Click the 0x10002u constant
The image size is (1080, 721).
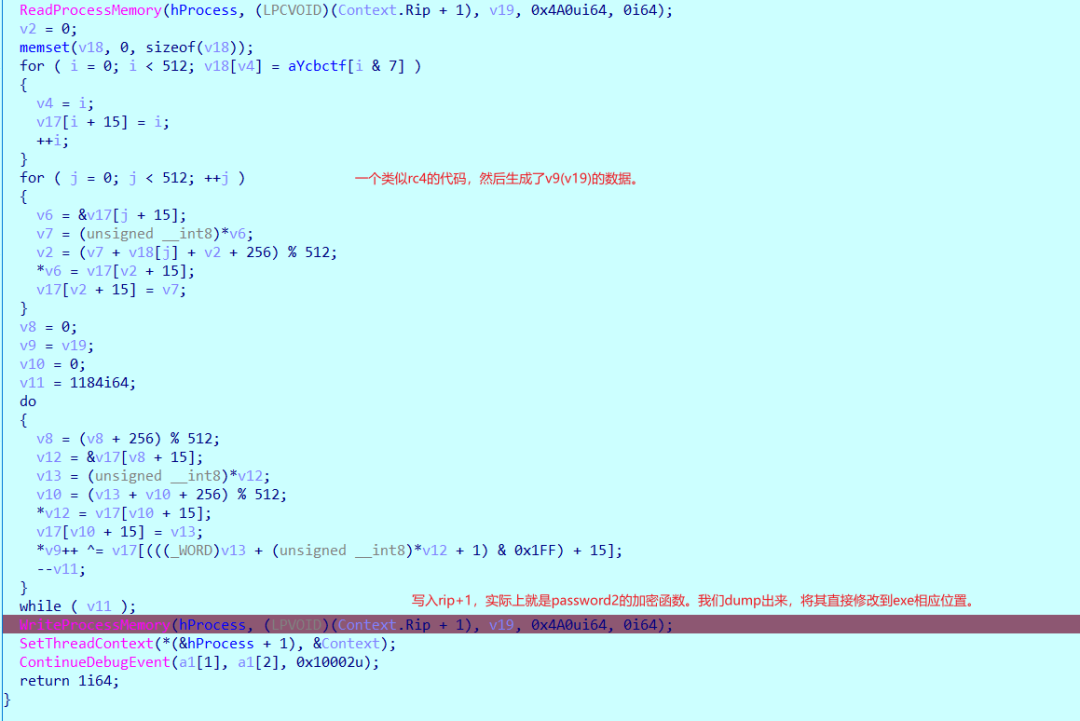point(329,662)
